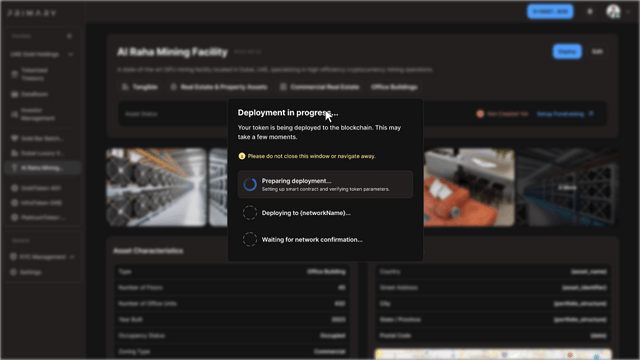Expand the profile menu chevron beside the avatar

628,12
